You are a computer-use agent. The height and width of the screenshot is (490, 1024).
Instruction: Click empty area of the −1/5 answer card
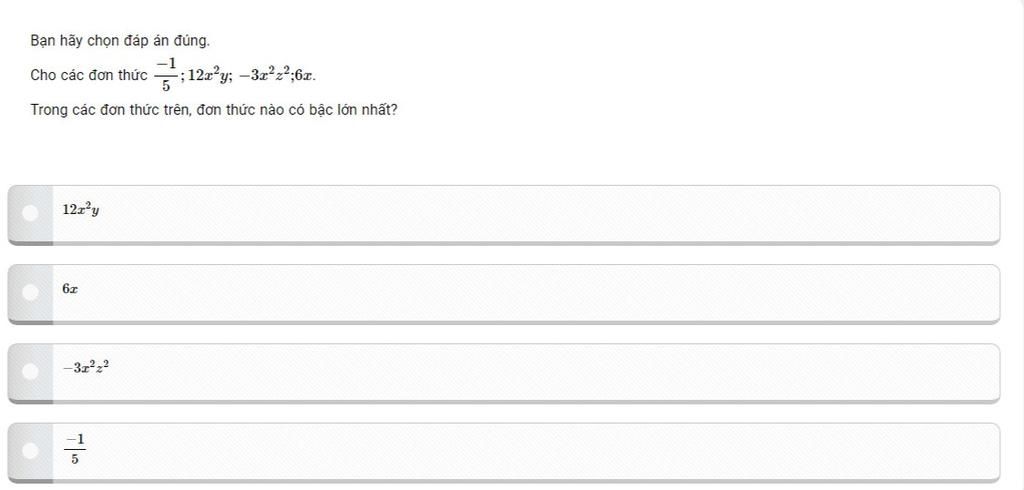pos(550,450)
